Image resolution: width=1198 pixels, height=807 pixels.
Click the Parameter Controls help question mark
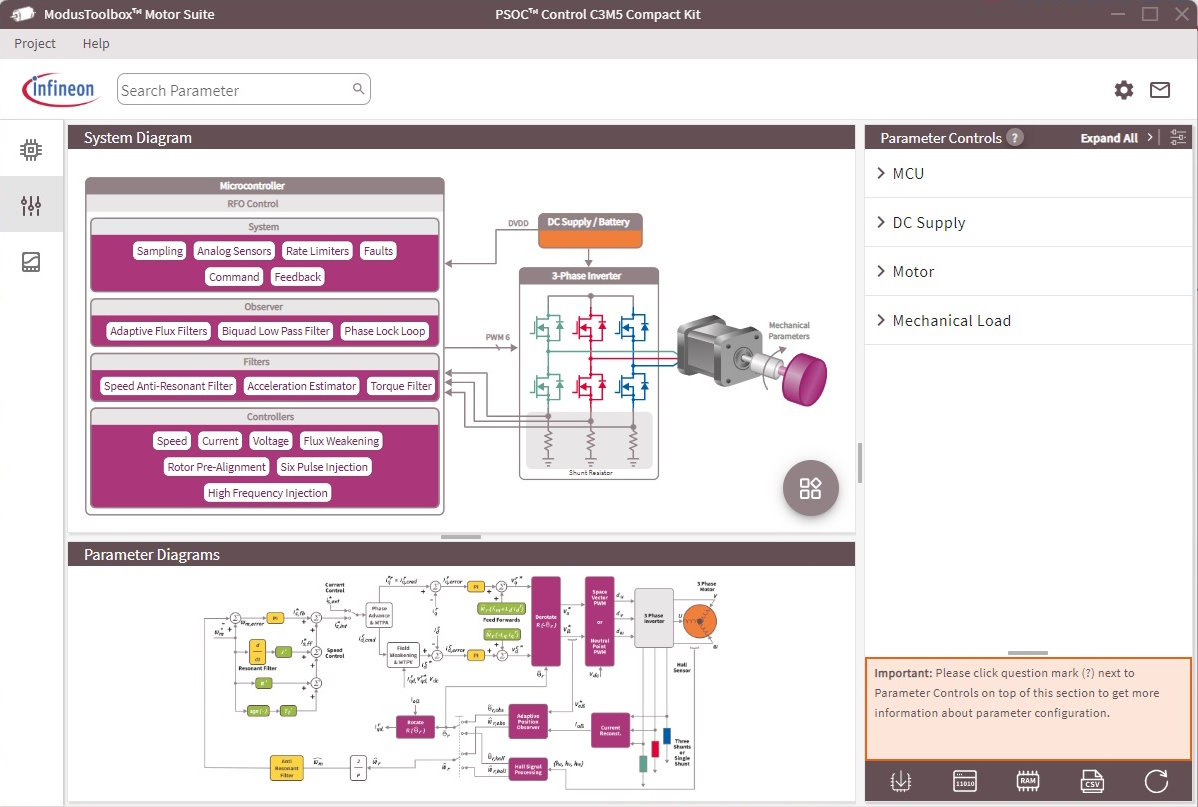tap(1015, 138)
